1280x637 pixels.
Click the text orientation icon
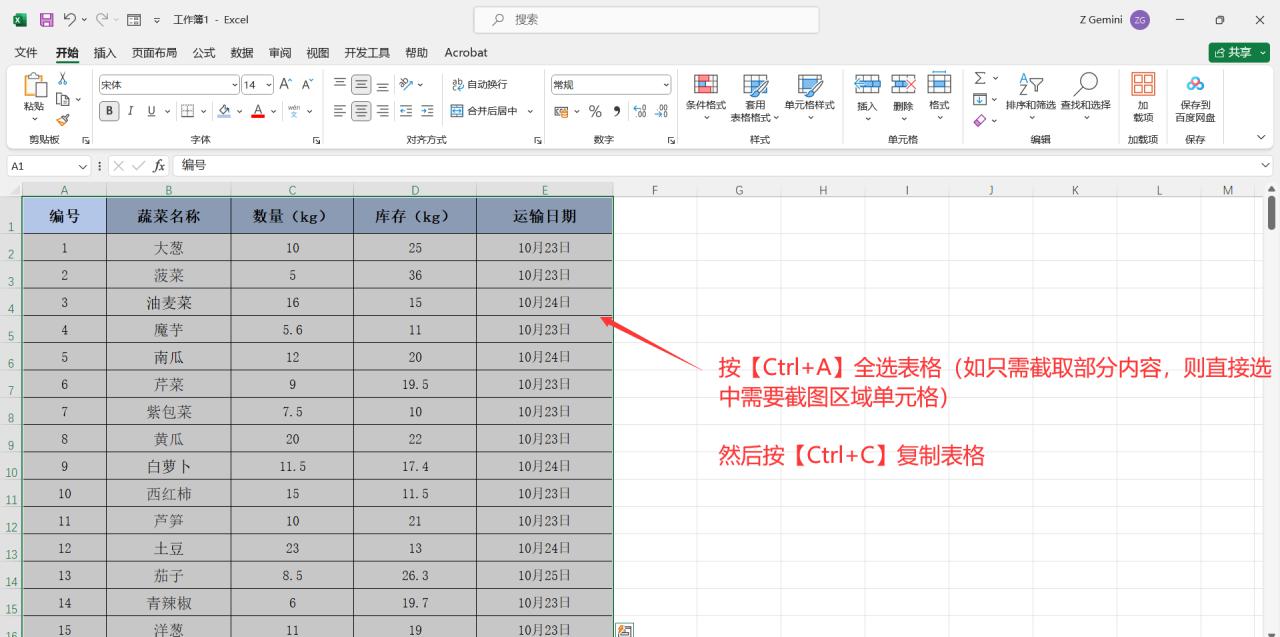click(406, 85)
